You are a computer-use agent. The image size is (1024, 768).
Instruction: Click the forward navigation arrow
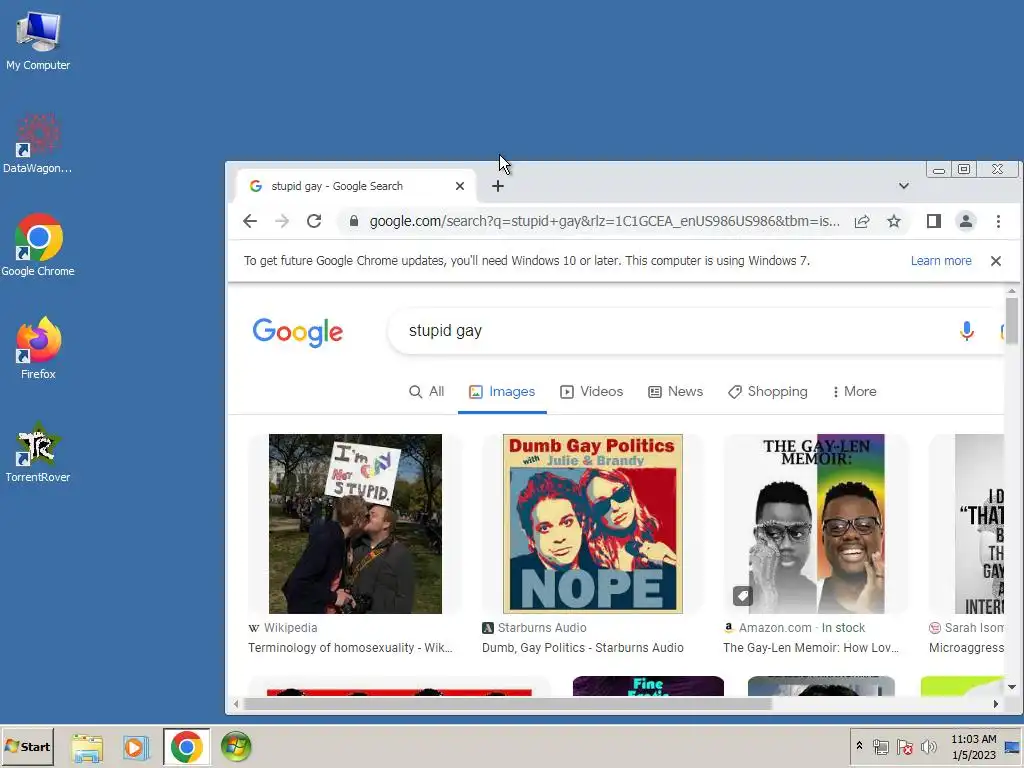point(281,221)
